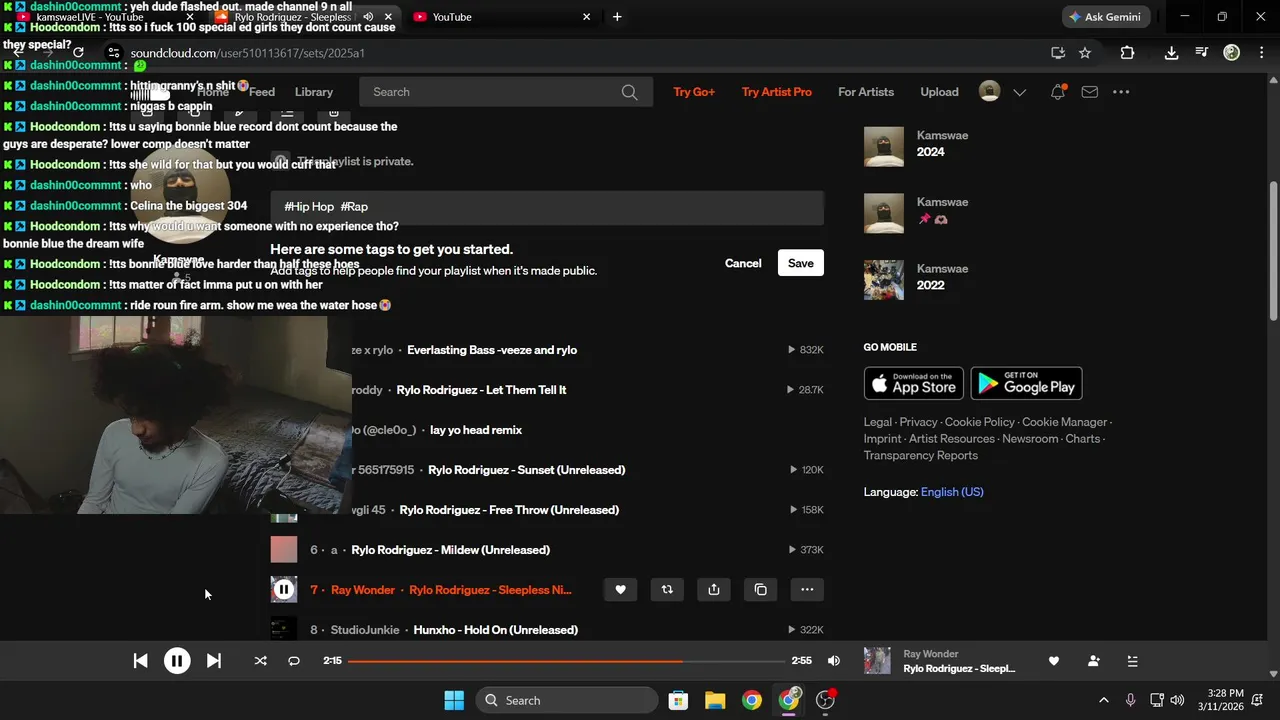Open File Explorer from taskbar

(715, 700)
